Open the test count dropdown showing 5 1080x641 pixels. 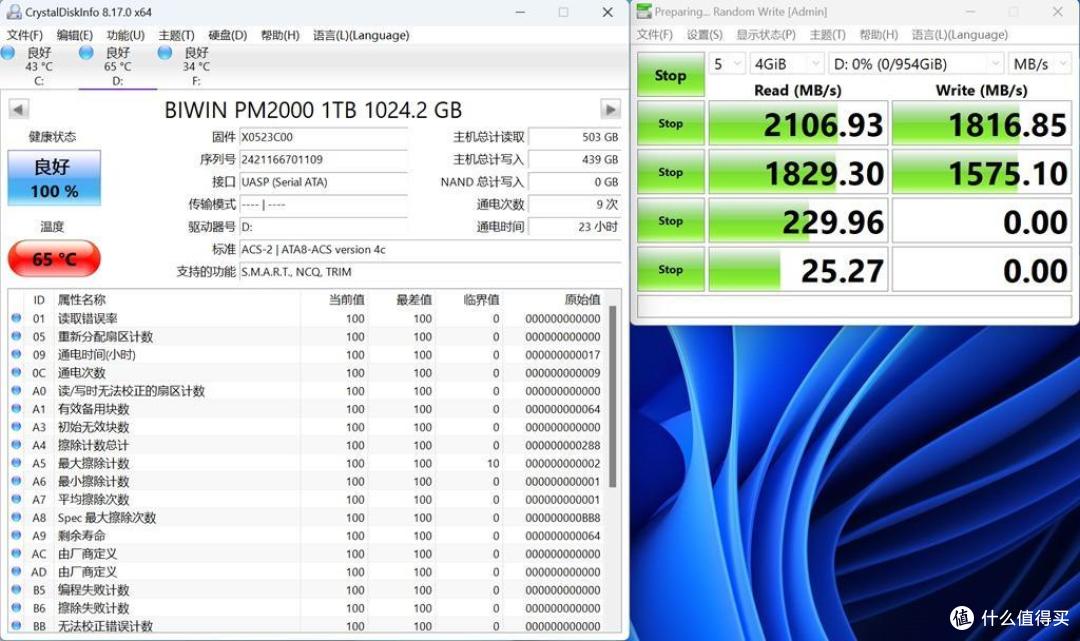tap(727, 64)
